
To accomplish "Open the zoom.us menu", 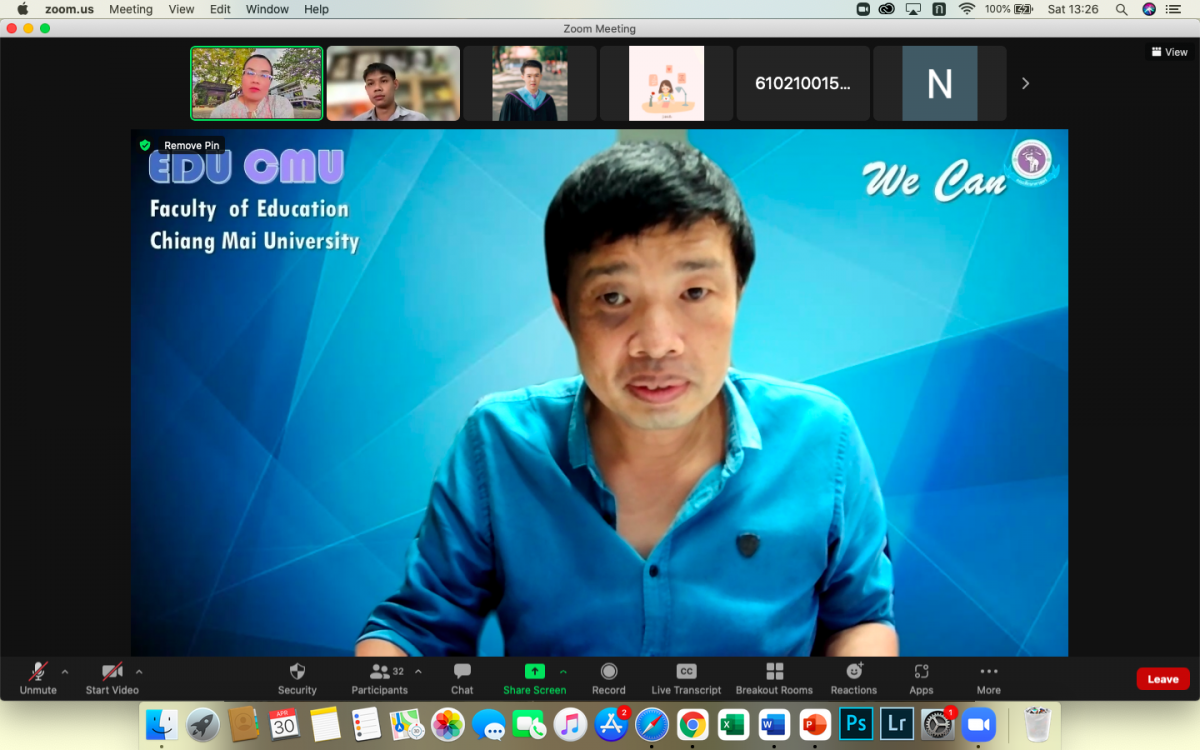I will (69, 9).
